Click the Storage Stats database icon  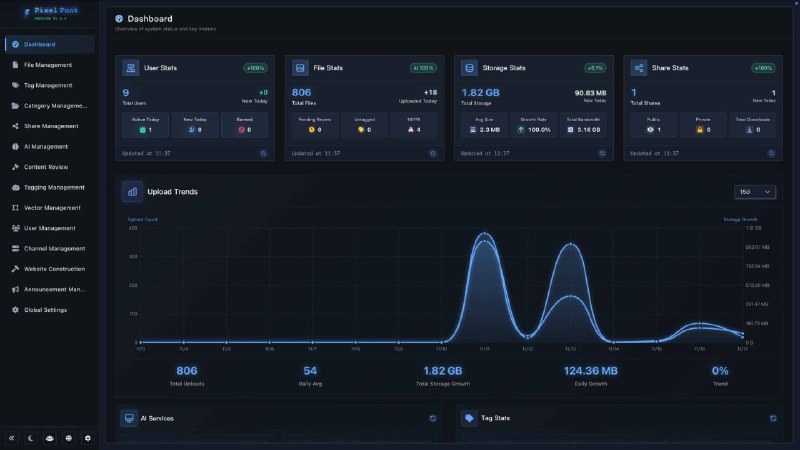tap(470, 68)
